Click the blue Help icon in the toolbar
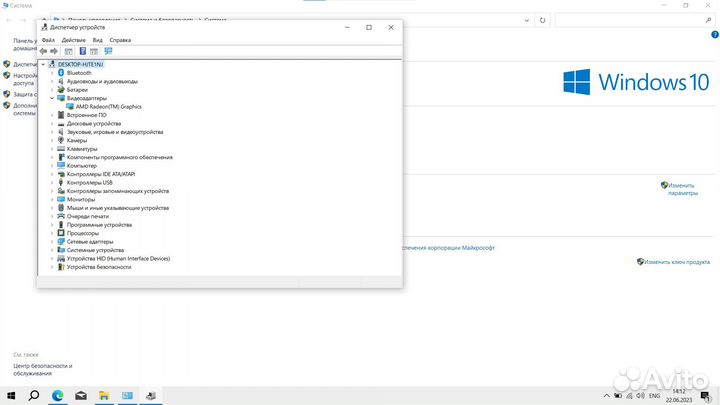 [82, 51]
